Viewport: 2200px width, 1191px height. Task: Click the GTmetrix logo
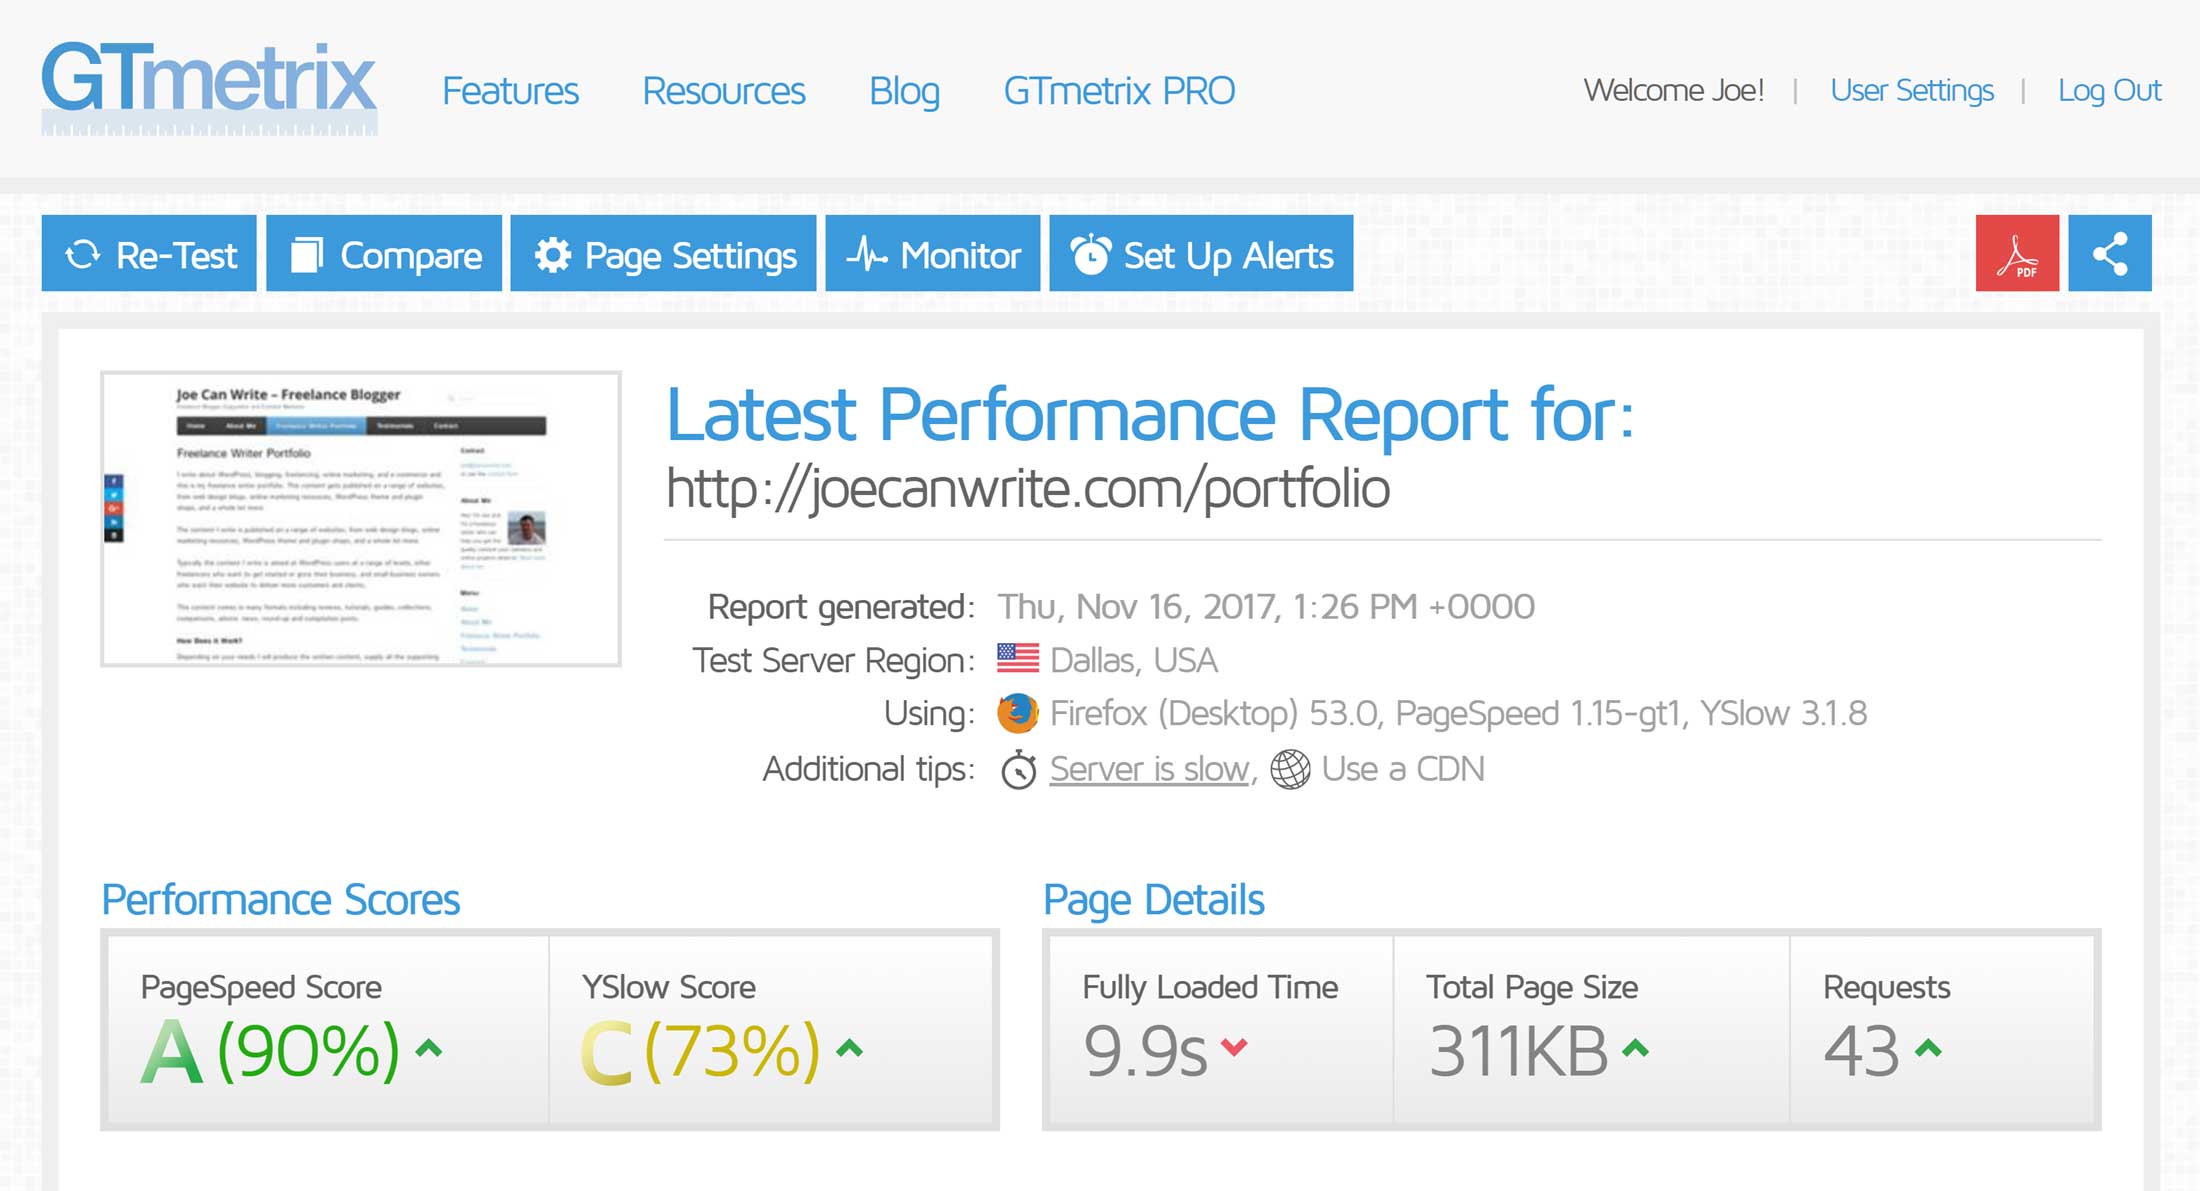click(x=209, y=87)
